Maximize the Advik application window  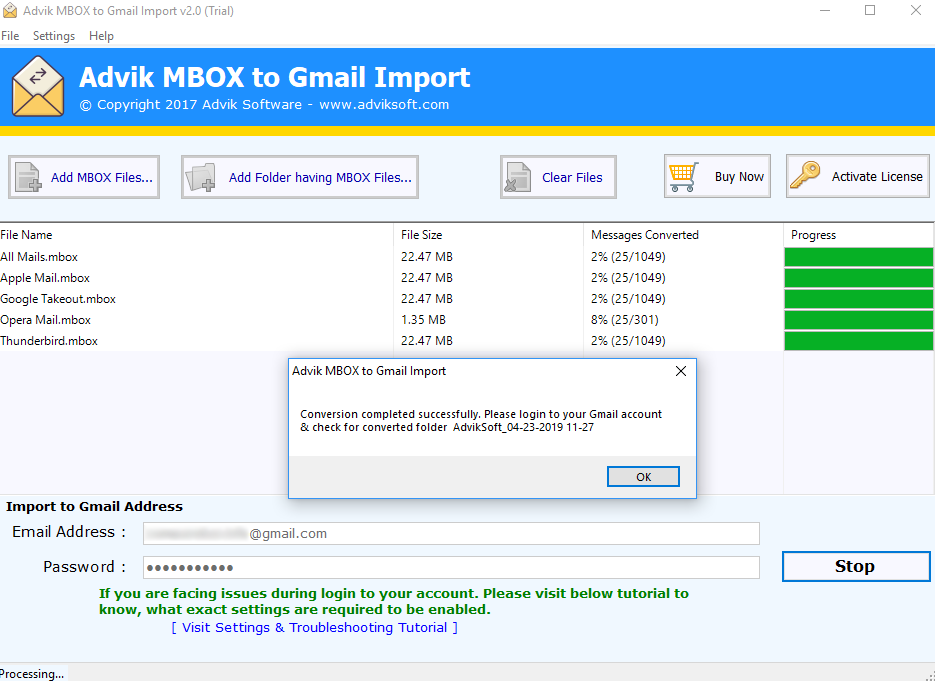coord(870,11)
